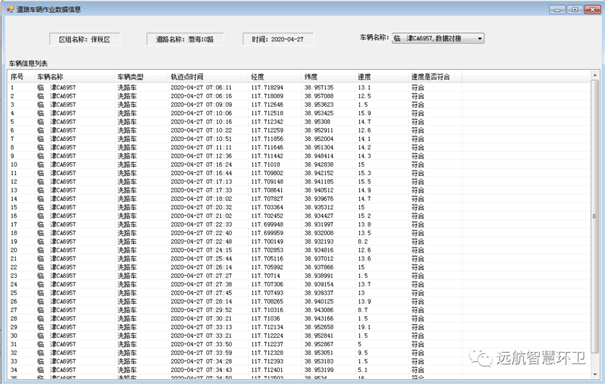The width and height of the screenshot is (605, 384).
Task: Click sequence number 33 in 序号 column
Action: (x=14, y=361)
